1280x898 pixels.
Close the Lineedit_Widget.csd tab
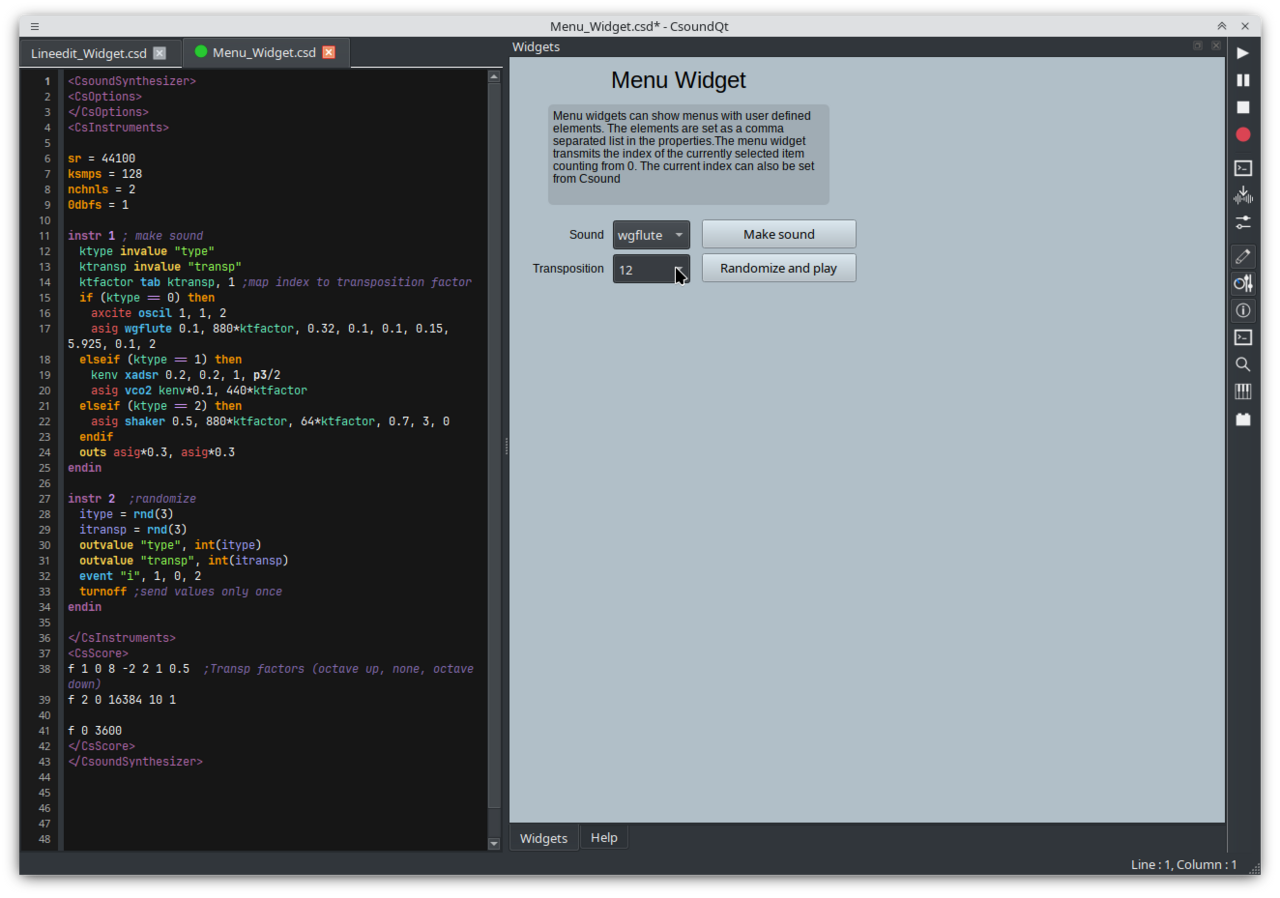(x=159, y=53)
